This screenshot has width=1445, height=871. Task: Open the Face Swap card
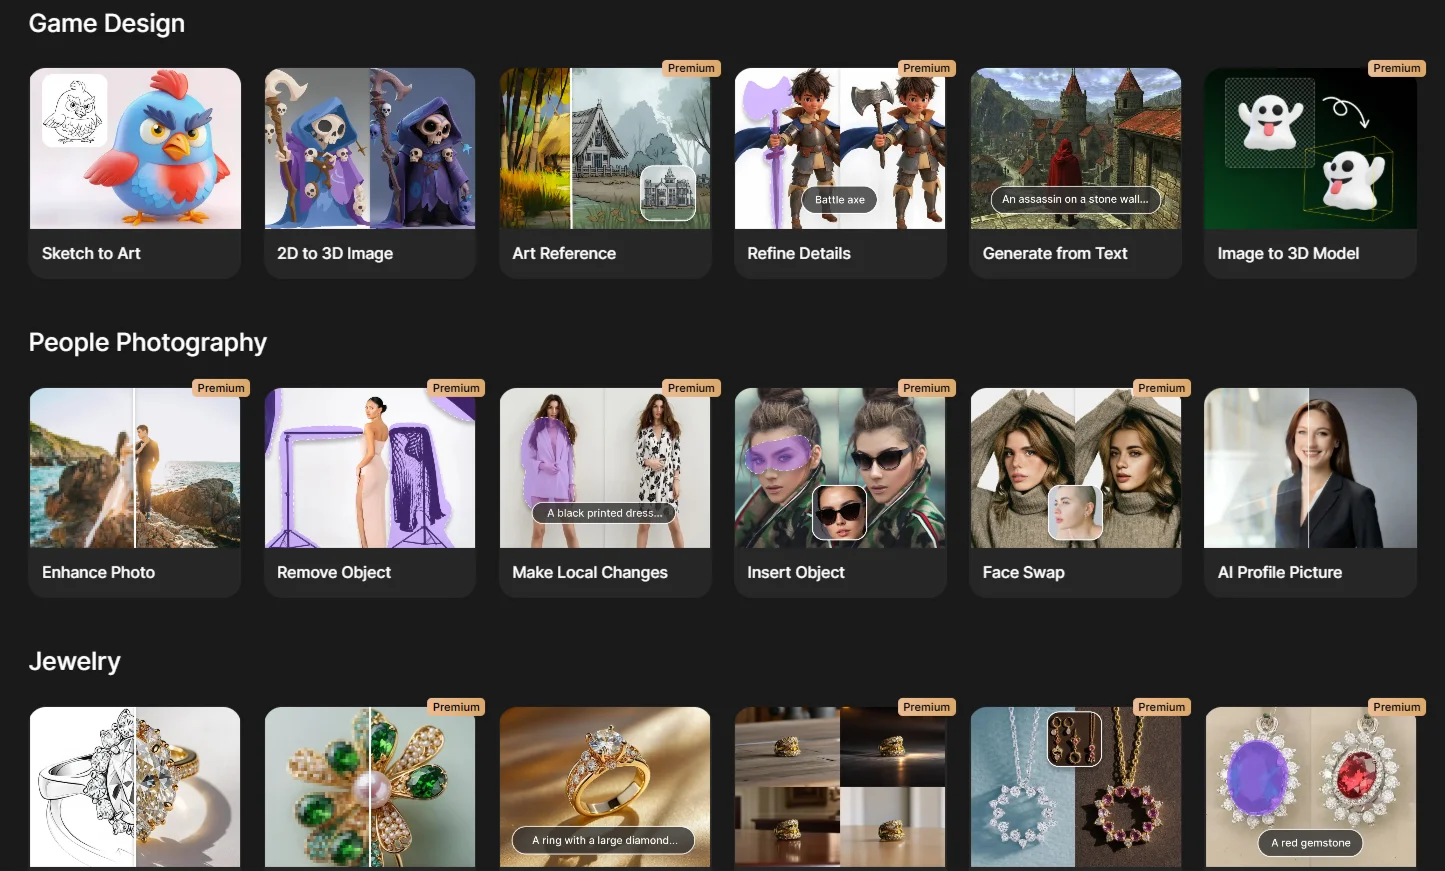(1076, 493)
